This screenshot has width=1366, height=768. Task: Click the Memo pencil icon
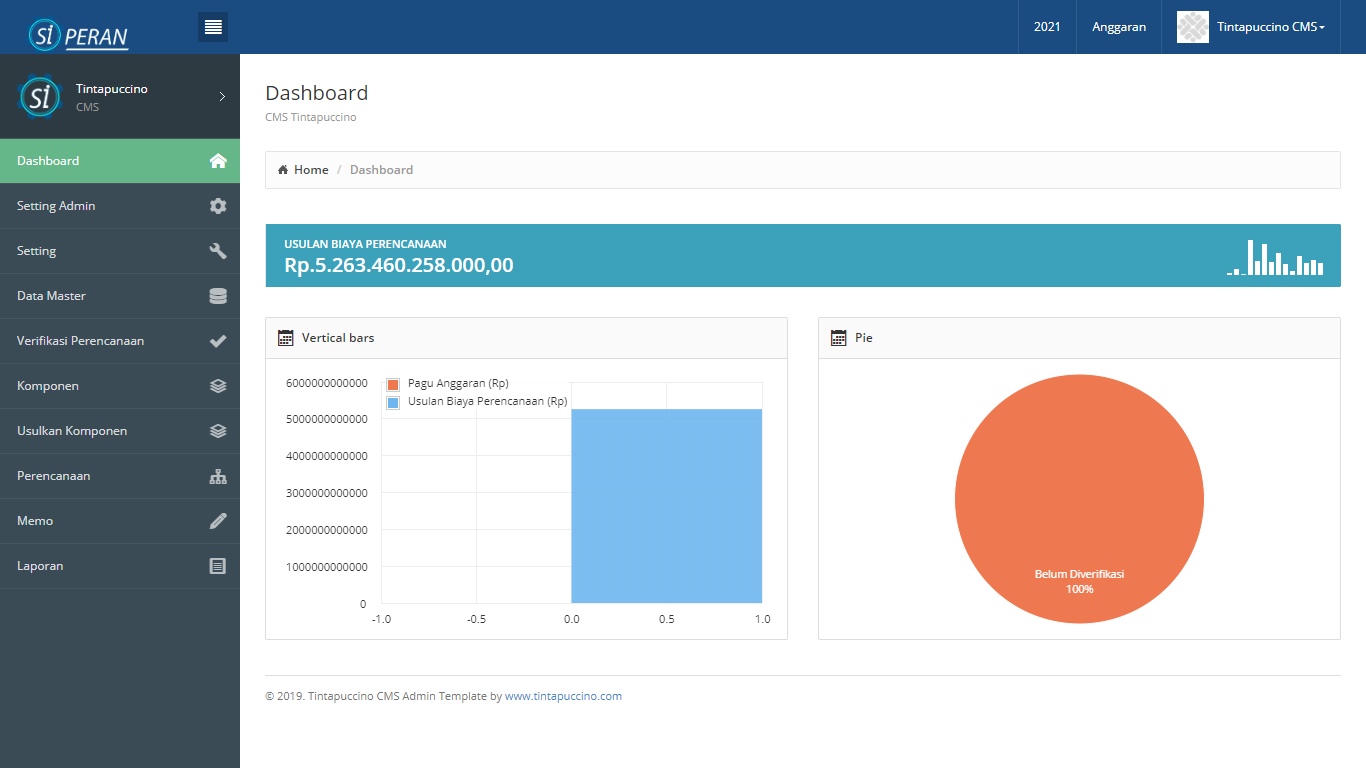(x=218, y=521)
